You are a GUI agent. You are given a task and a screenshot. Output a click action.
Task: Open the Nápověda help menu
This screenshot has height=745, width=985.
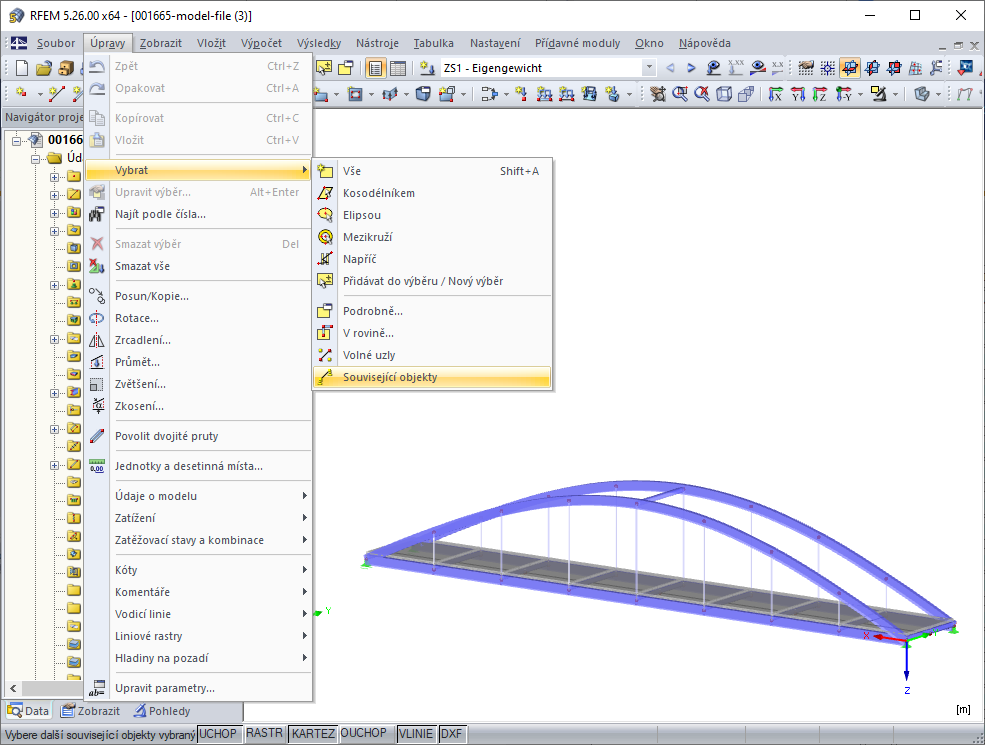tap(704, 43)
